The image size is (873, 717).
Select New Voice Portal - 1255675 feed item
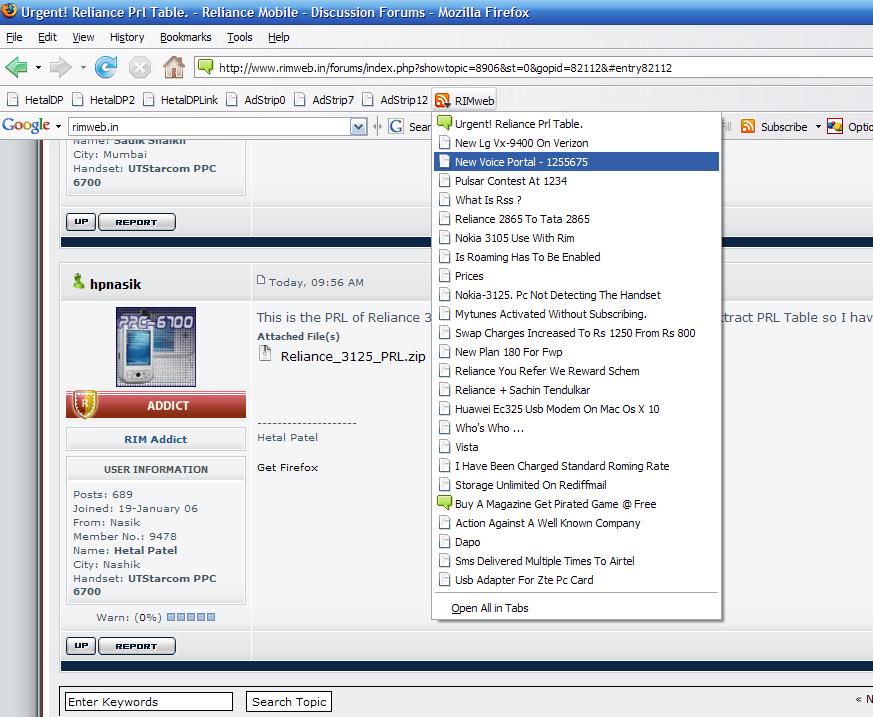[x=576, y=162]
